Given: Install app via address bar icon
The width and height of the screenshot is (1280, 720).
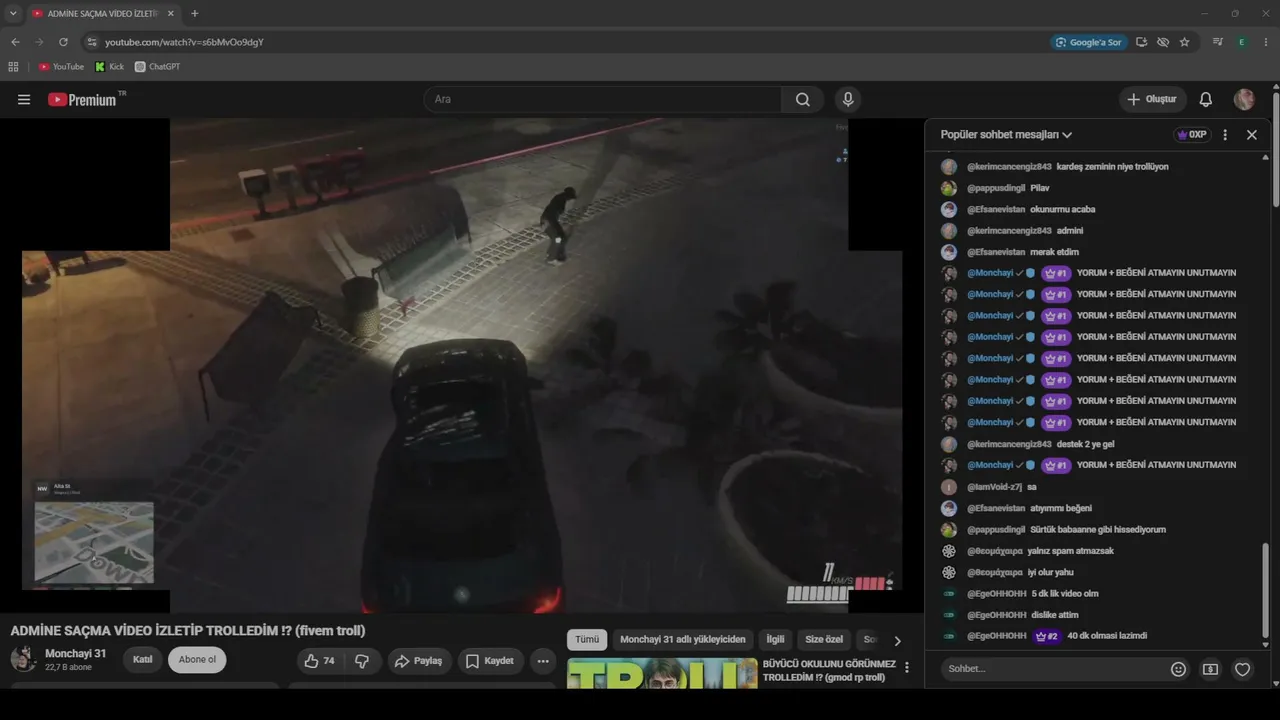Looking at the screenshot, I should point(1141,42).
